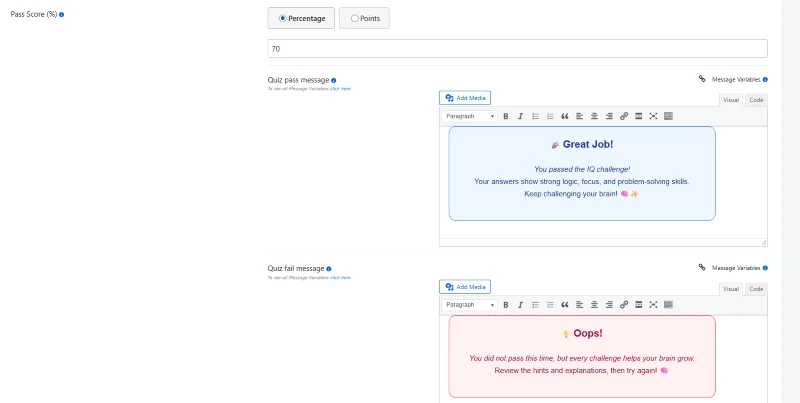Insert Read More tag in pass message editor
800x403 pixels.
639,116
